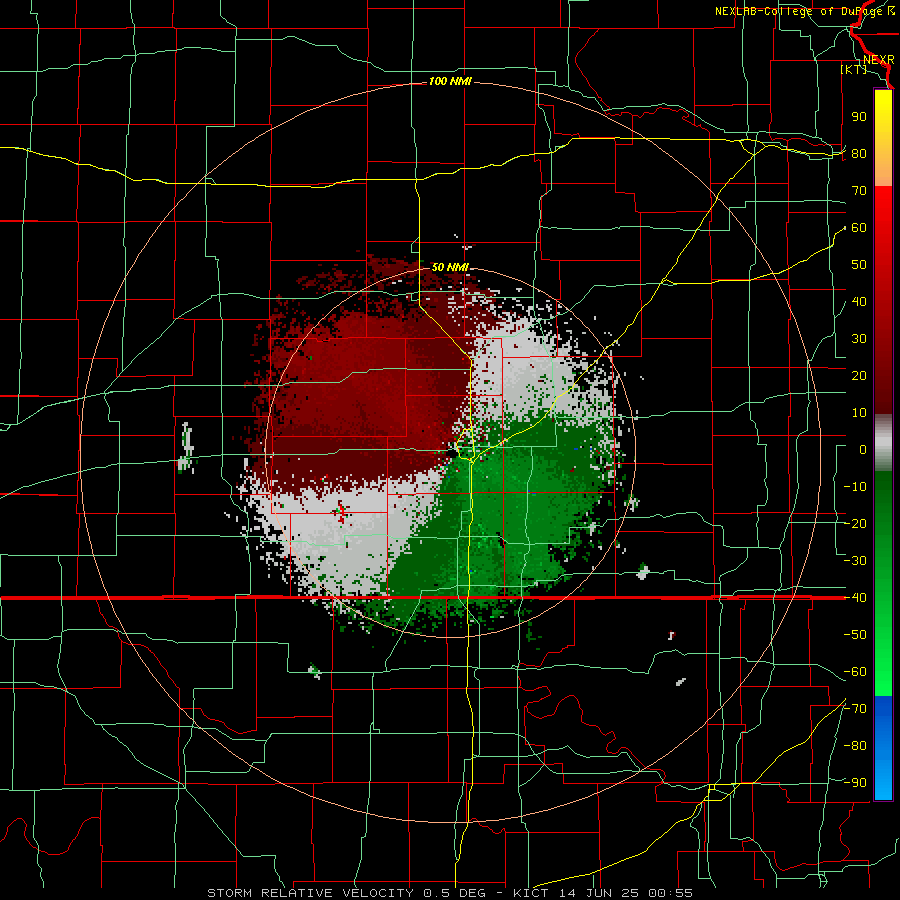Click the -90 value on velocity scale
The width and height of the screenshot is (900, 900).
pos(855,783)
